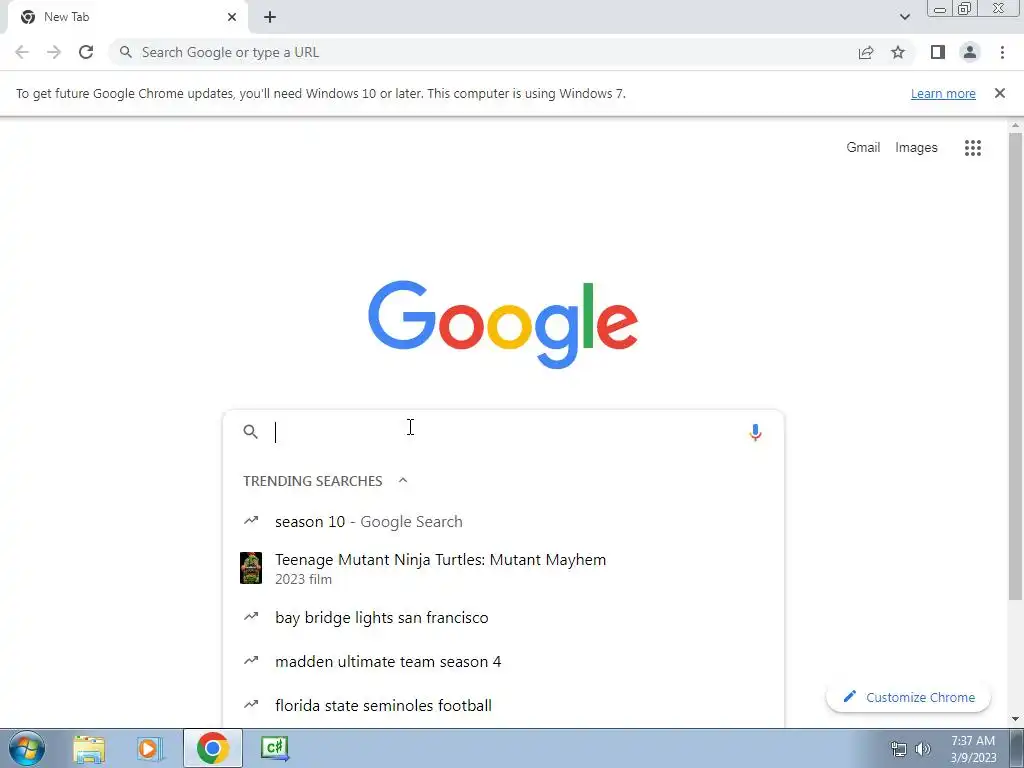Open the Windows Start button
Screen dimensions: 1024x768
(27, 748)
